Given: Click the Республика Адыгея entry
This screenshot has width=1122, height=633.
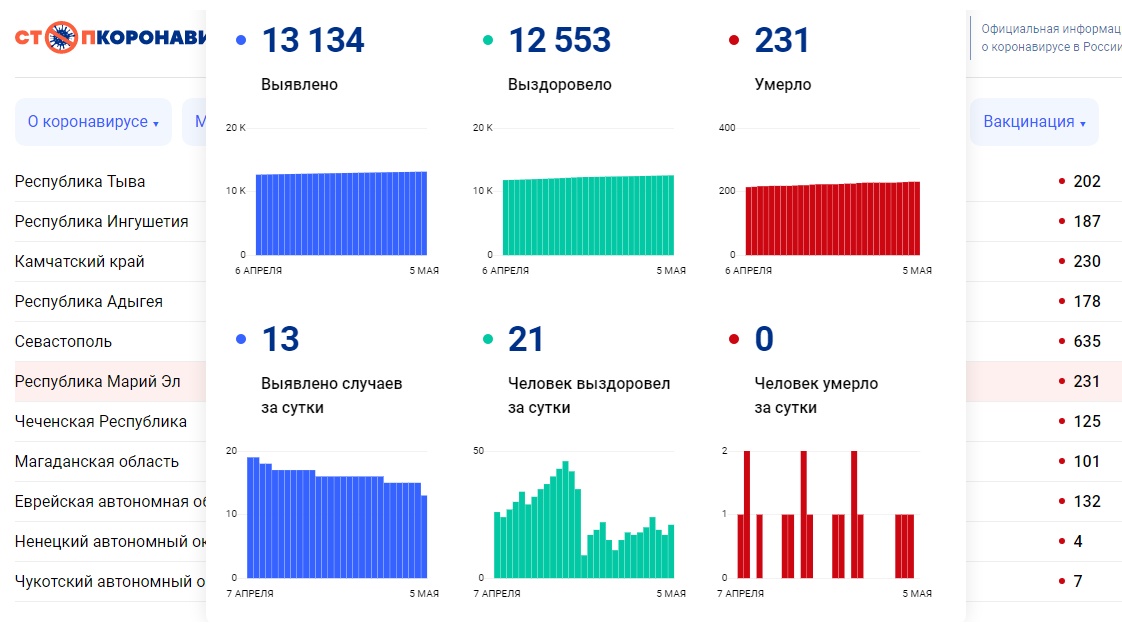Looking at the screenshot, I should click(x=88, y=301).
